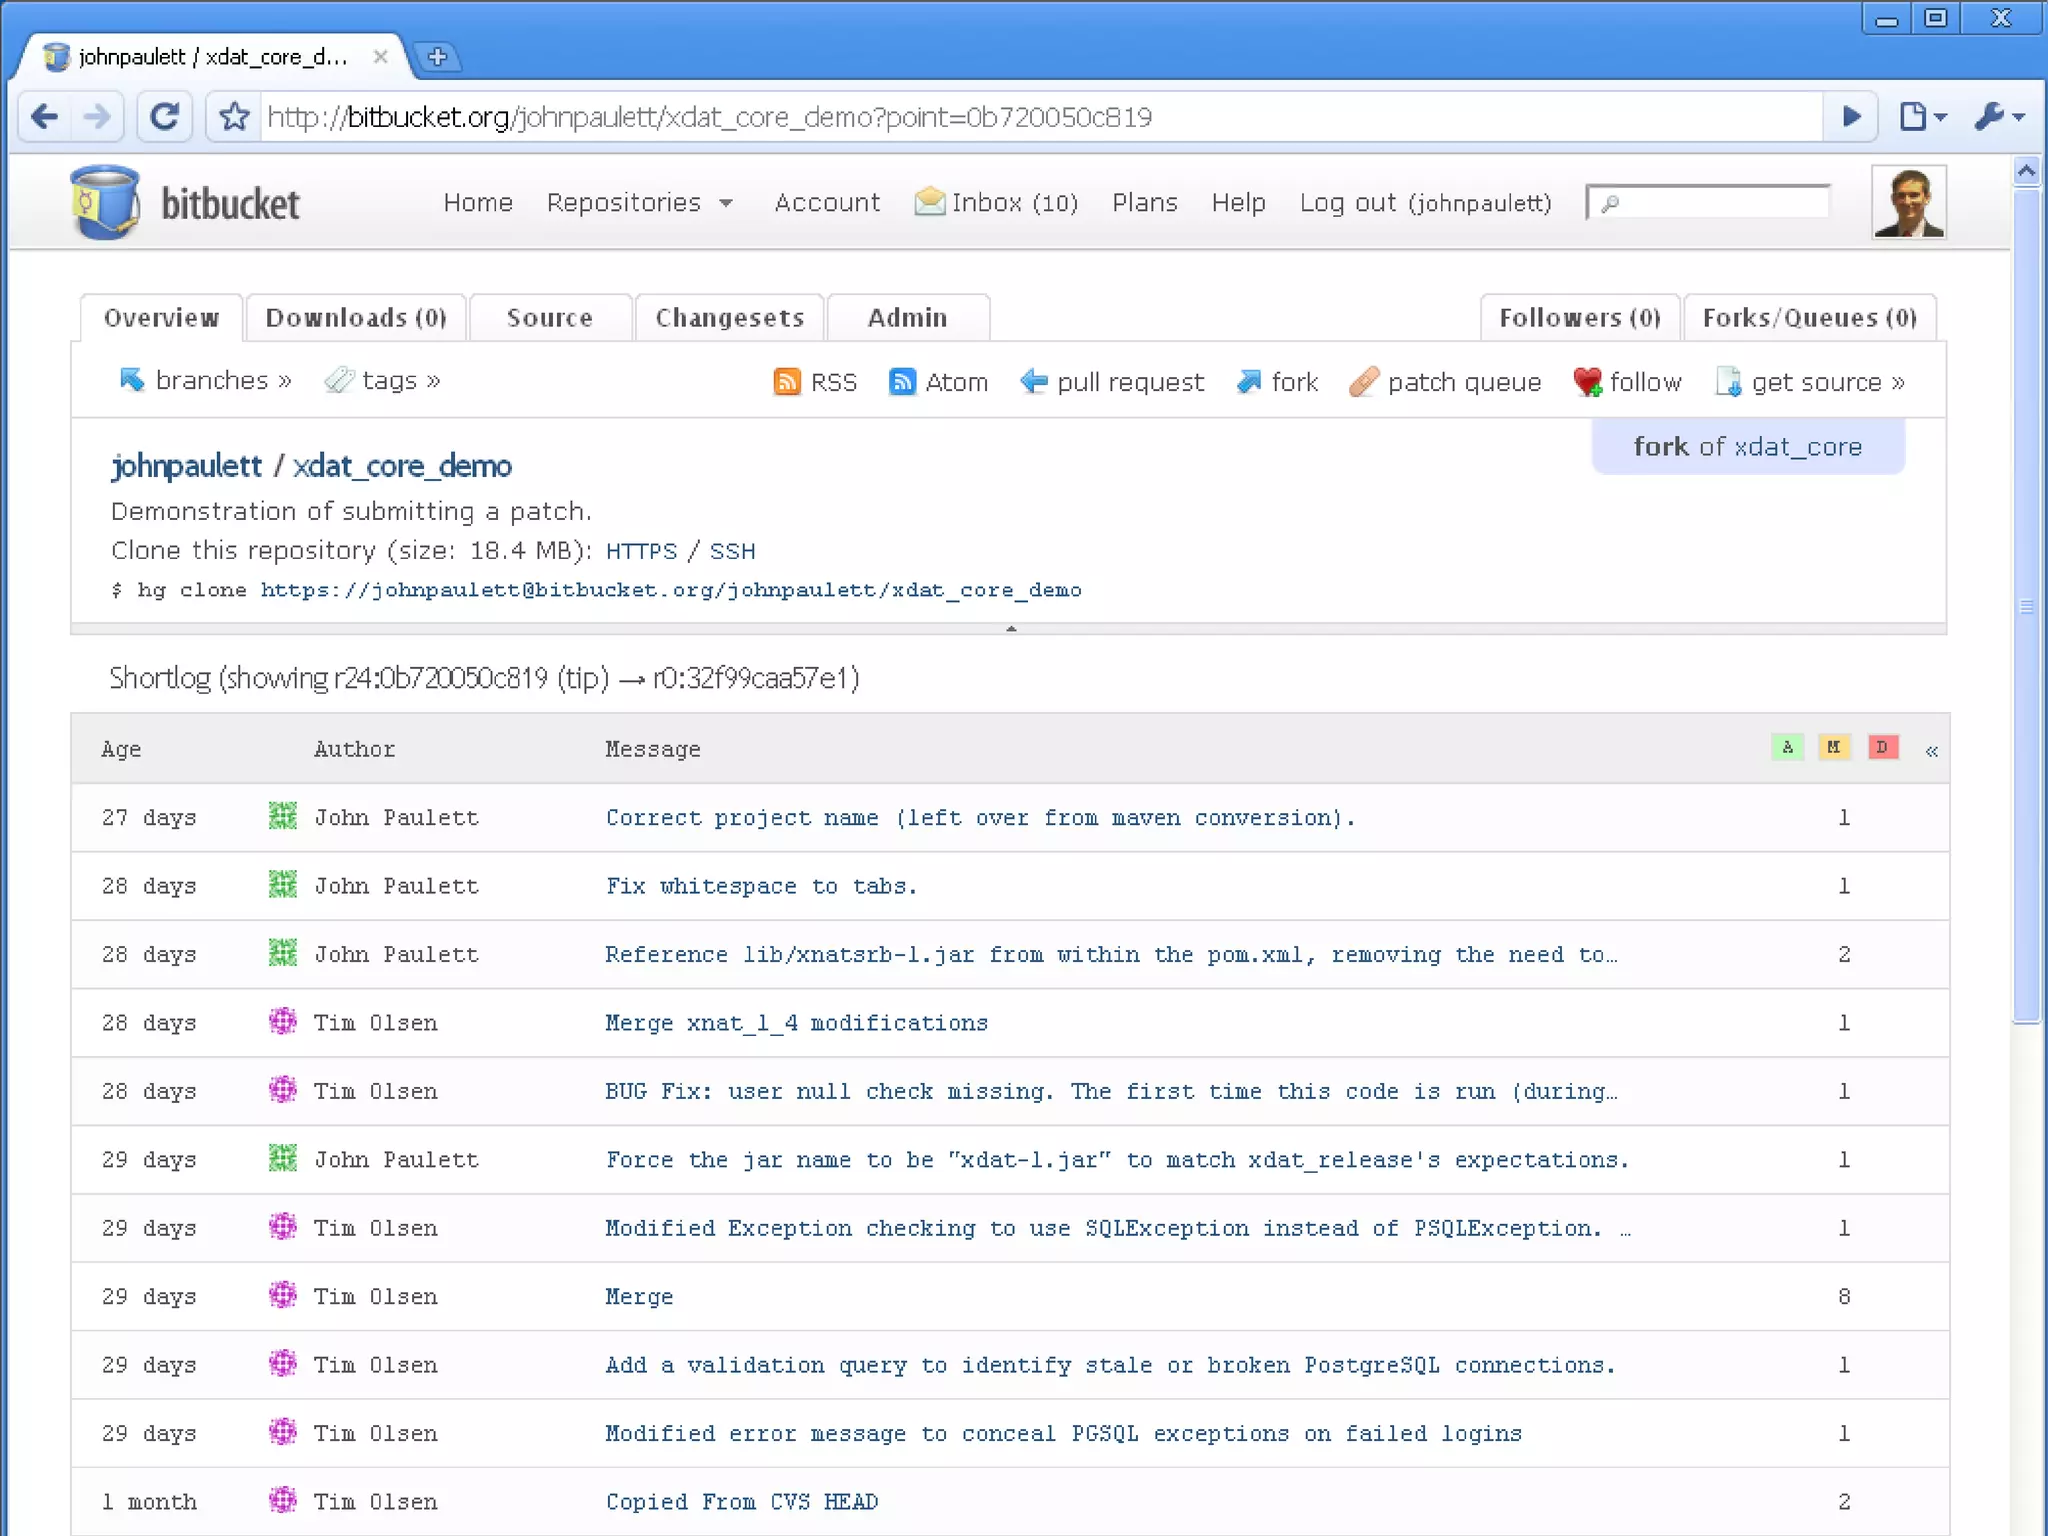
Task: Select SSH clone link
Action: click(x=732, y=551)
